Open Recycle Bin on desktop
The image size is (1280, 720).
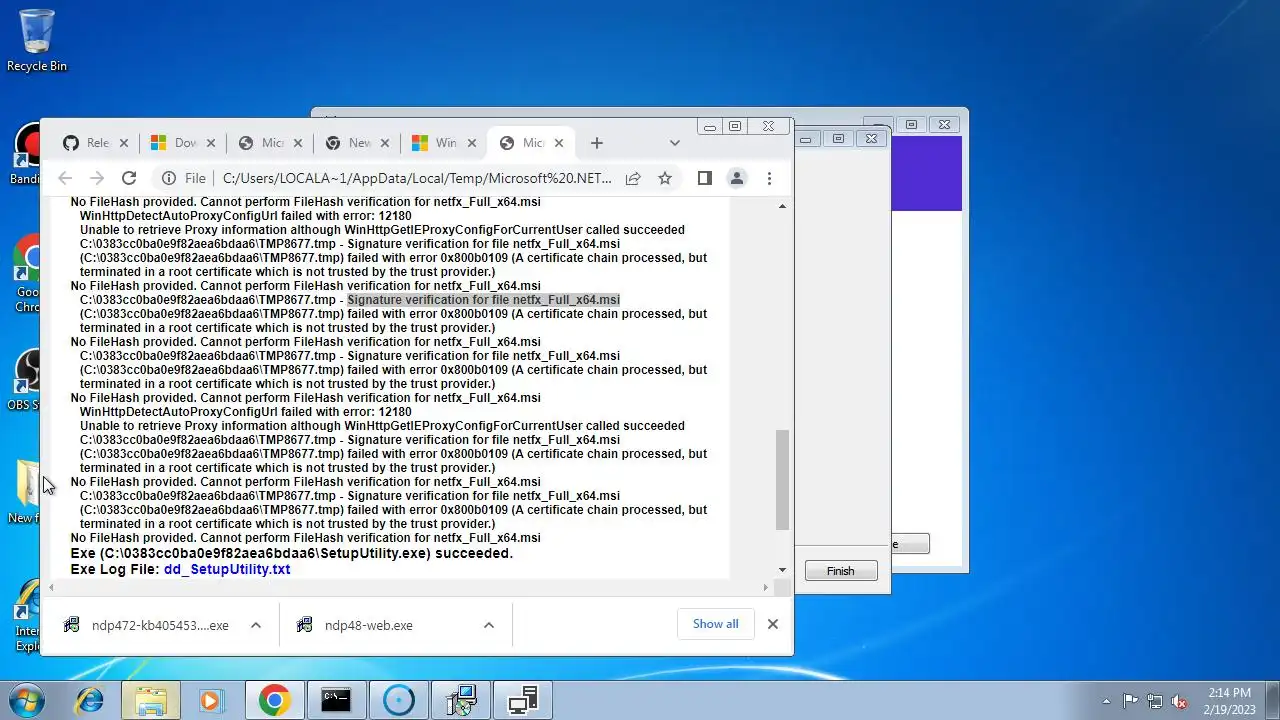(x=37, y=40)
